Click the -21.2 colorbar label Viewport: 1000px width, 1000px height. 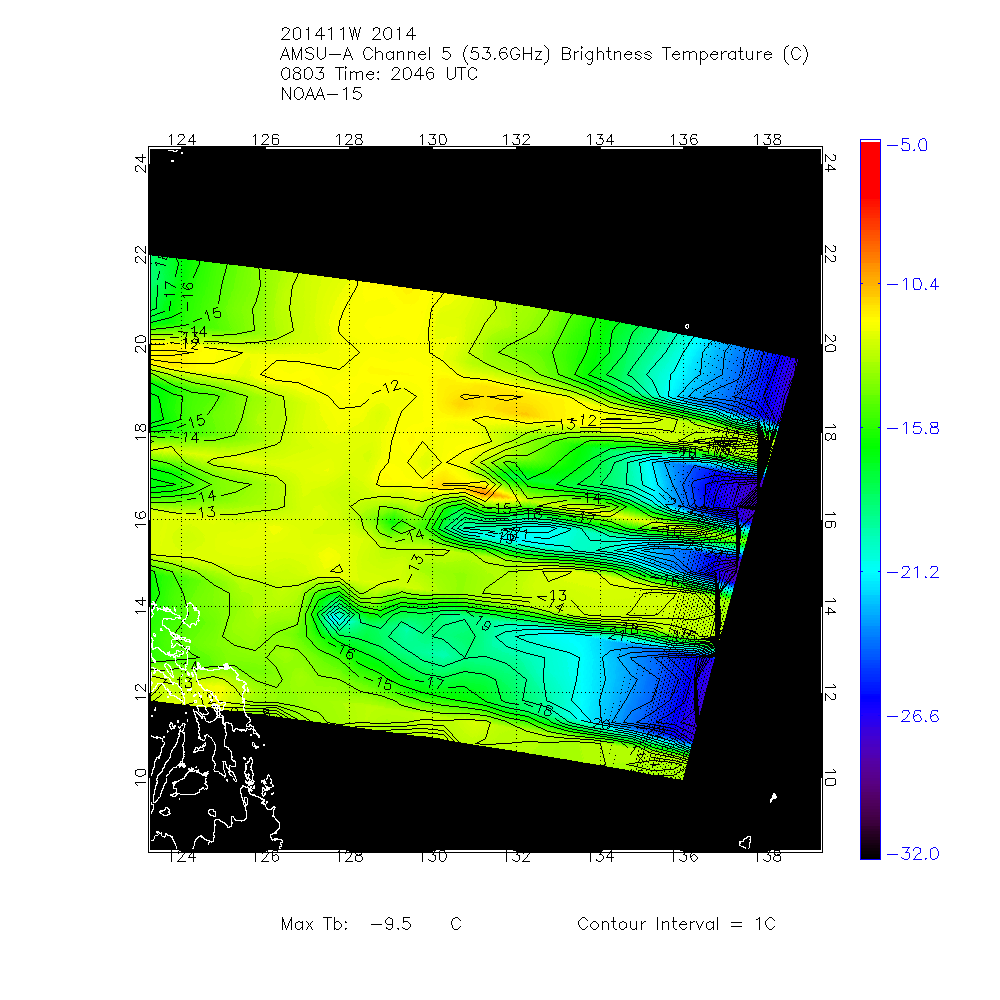coord(913,572)
